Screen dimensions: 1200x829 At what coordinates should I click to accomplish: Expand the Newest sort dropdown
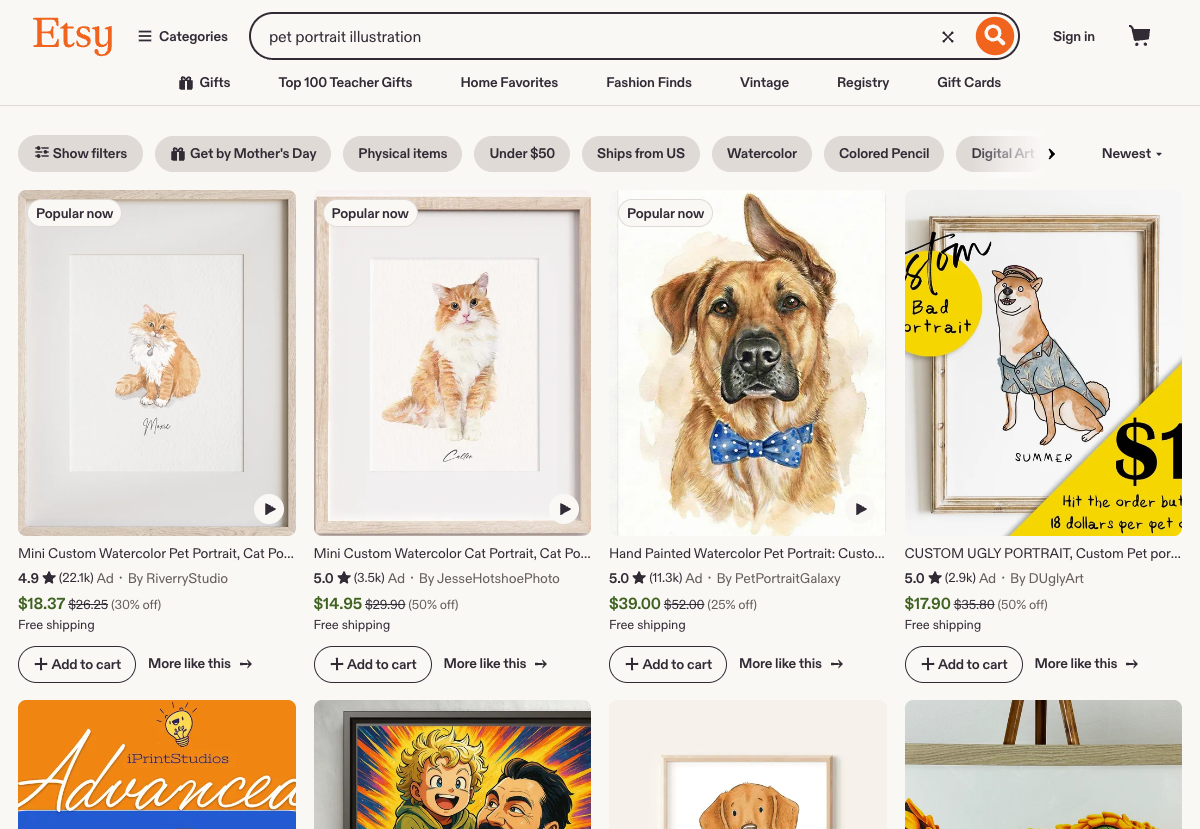click(1131, 154)
